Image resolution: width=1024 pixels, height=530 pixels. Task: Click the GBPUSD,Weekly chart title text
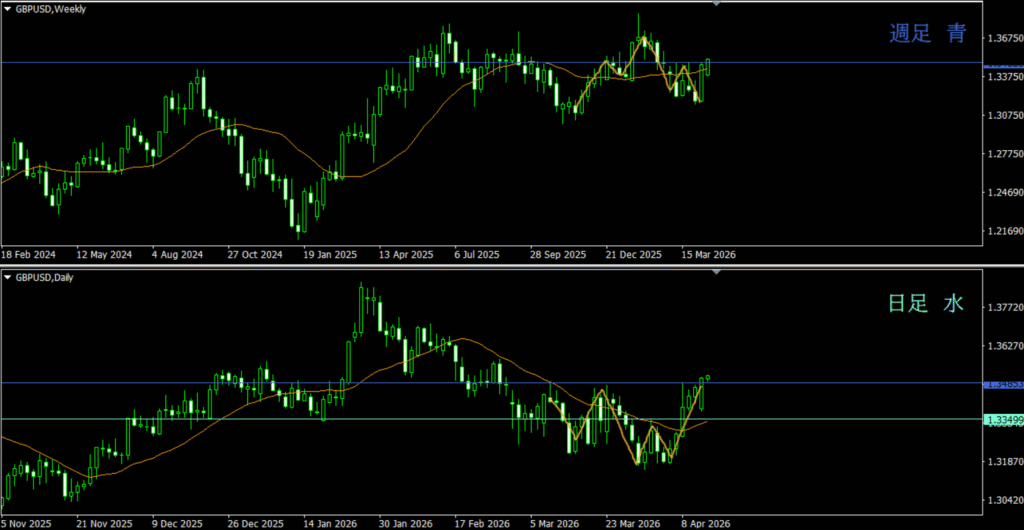[51, 9]
